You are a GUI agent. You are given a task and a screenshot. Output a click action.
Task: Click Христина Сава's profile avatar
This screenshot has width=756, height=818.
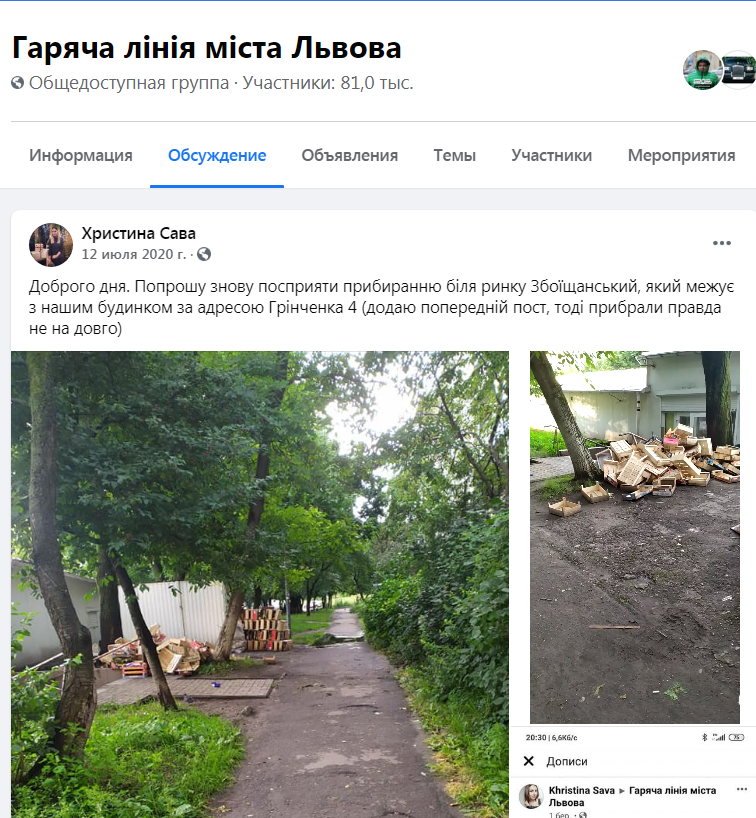tap(51, 245)
